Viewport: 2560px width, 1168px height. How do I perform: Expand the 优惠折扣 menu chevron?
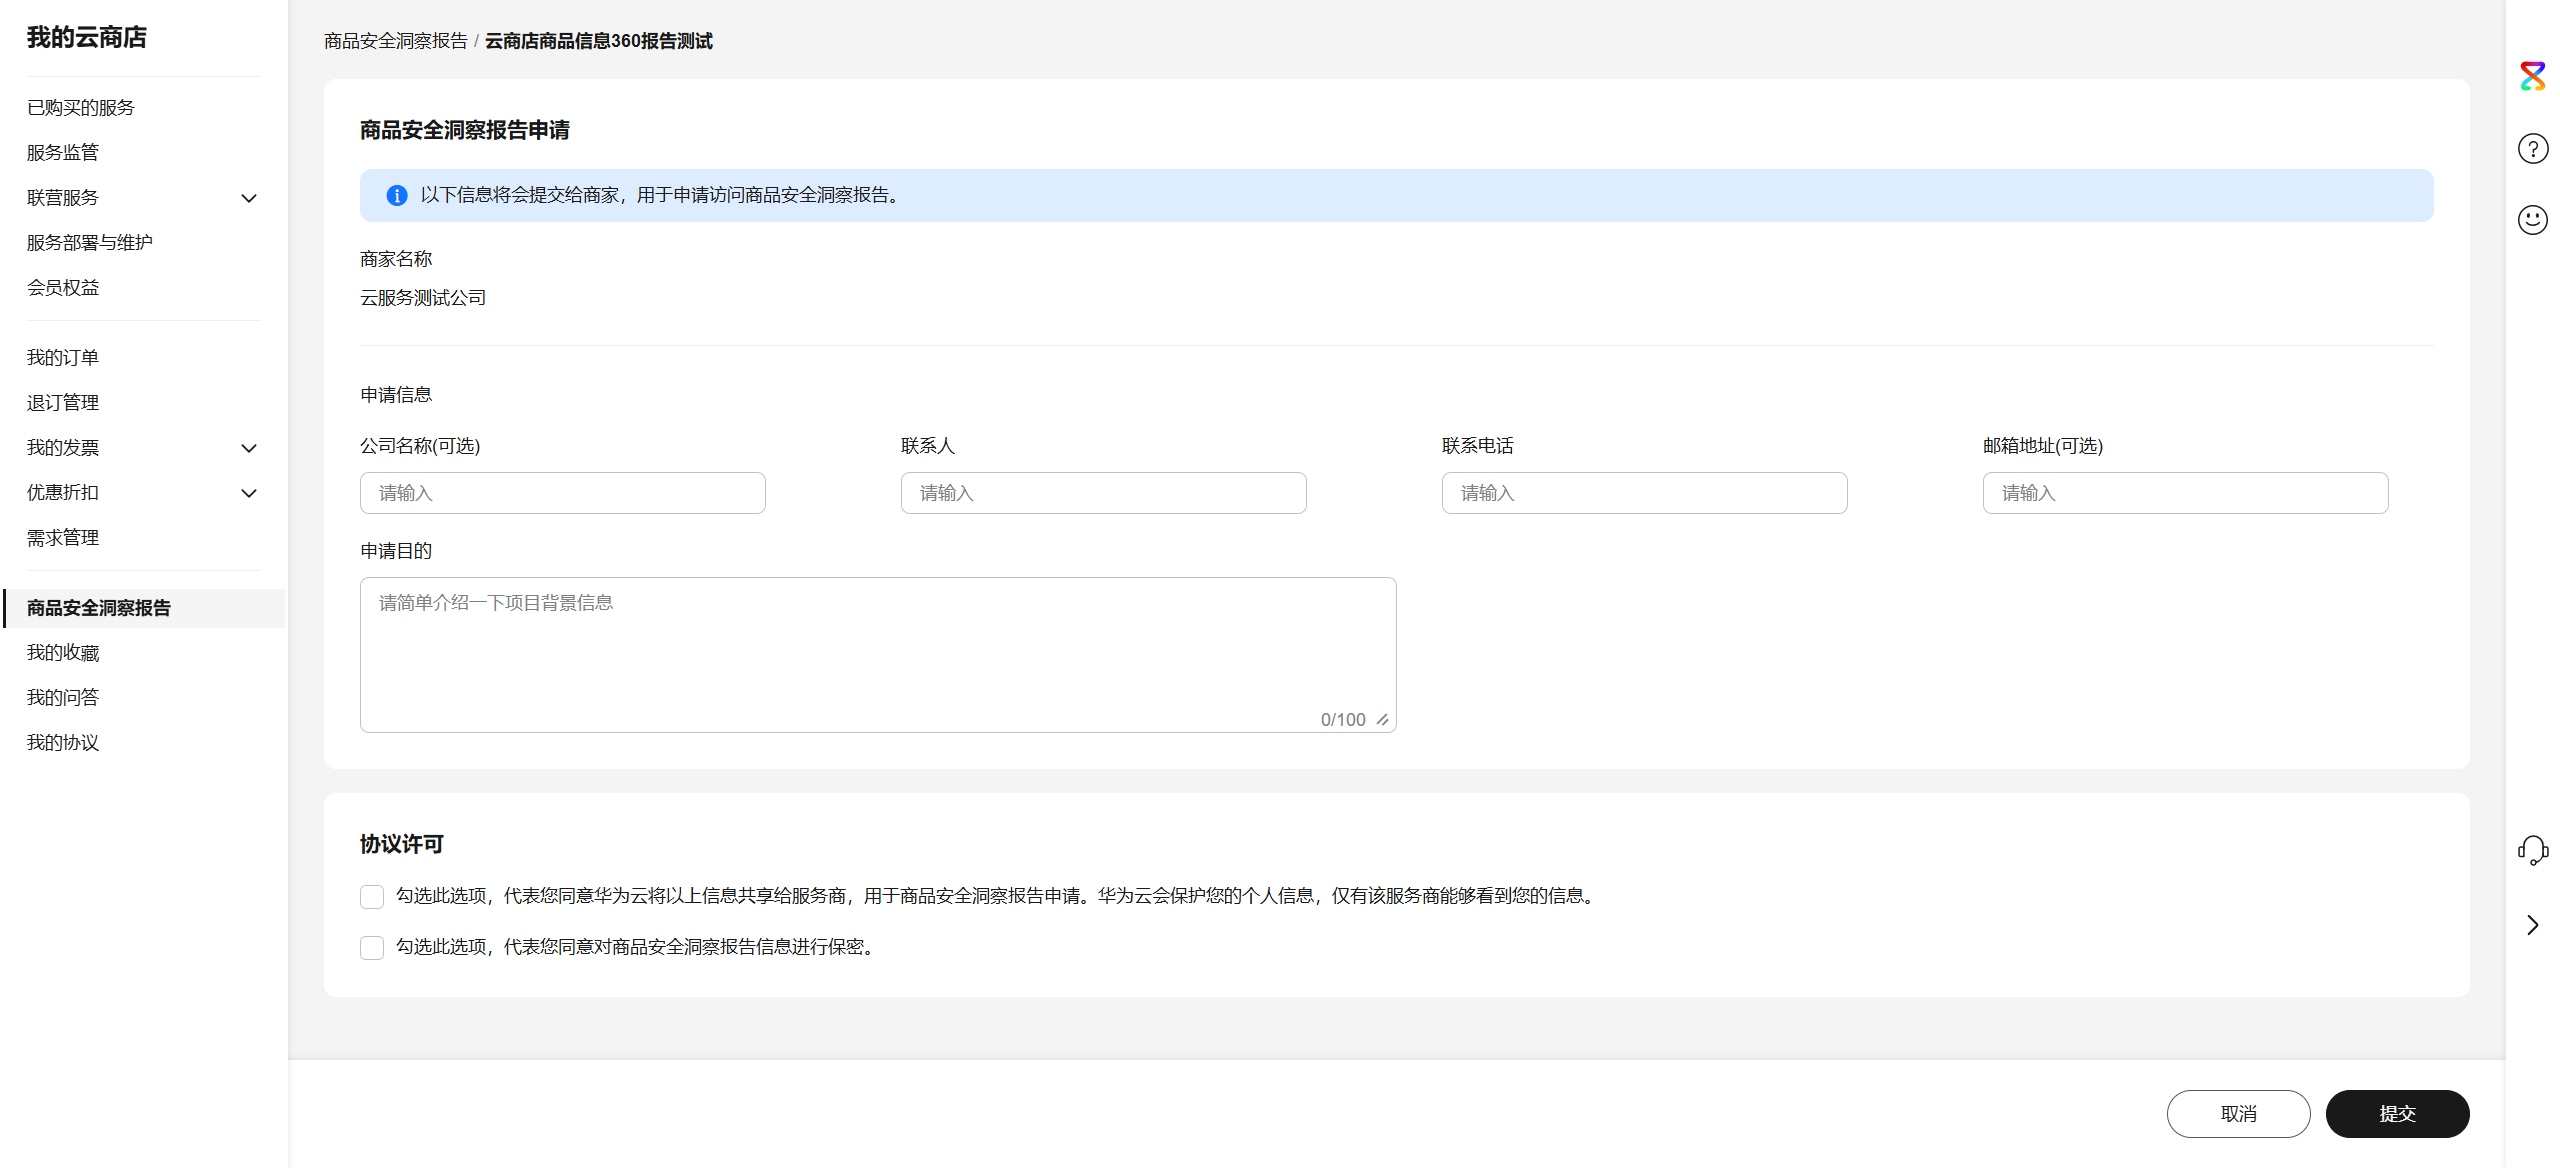tap(249, 493)
